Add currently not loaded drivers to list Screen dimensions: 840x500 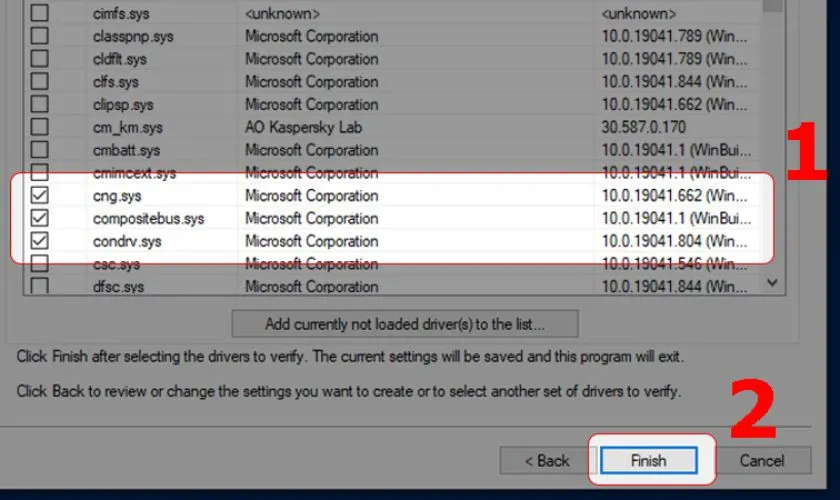pos(404,324)
